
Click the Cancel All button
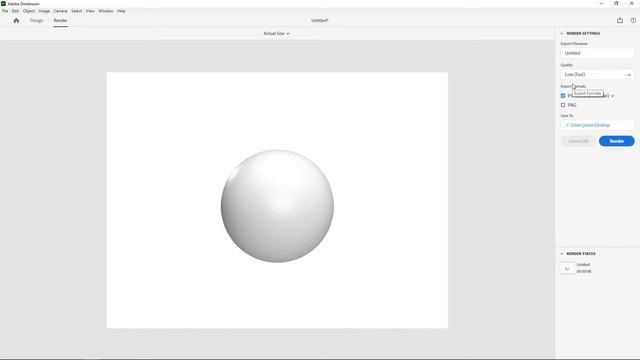pyautogui.click(x=578, y=141)
